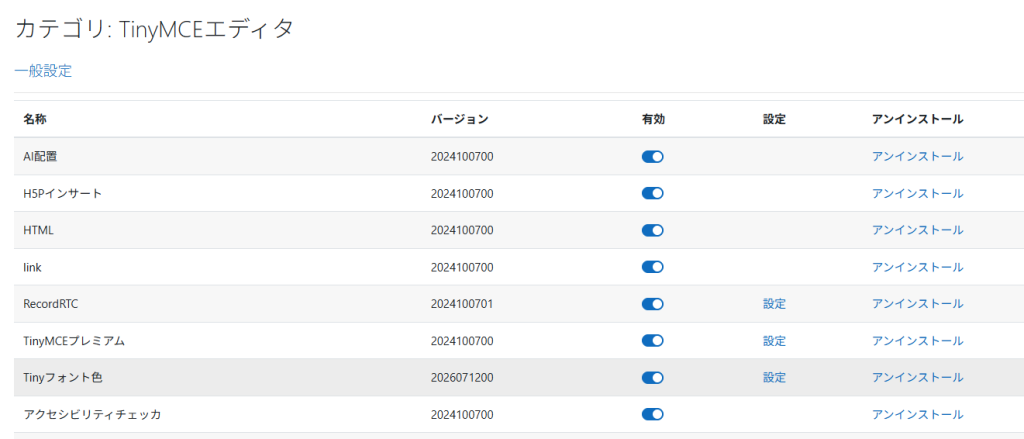This screenshot has width=1024, height=439.
Task: Open the 一般設定 link
Action: tap(43, 71)
